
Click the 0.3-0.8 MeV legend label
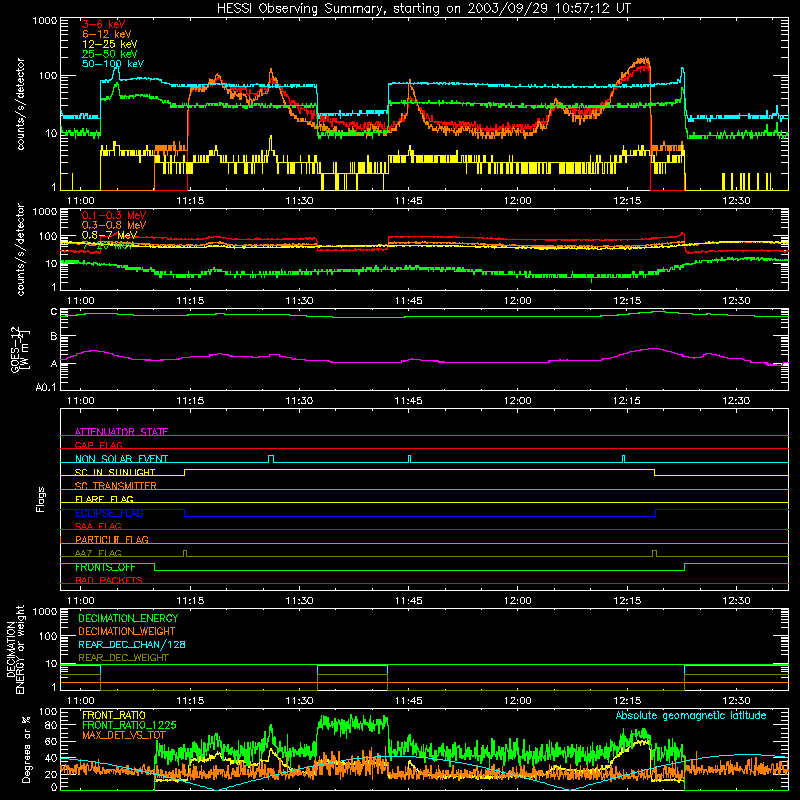point(114,225)
